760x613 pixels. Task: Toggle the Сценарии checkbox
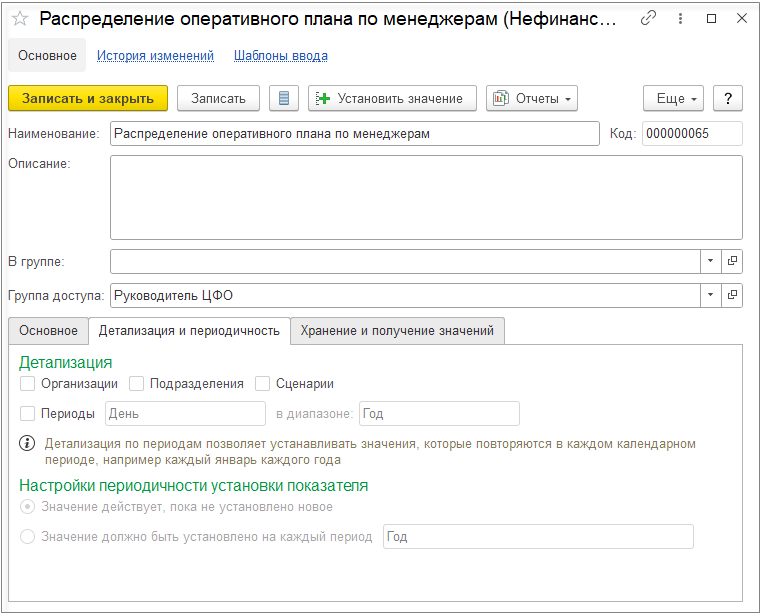[x=263, y=383]
